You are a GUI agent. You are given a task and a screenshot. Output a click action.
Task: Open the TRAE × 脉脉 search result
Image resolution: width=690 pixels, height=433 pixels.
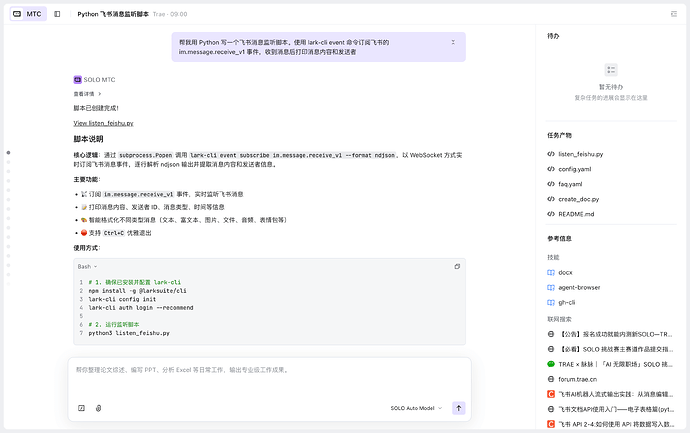[x=615, y=364]
